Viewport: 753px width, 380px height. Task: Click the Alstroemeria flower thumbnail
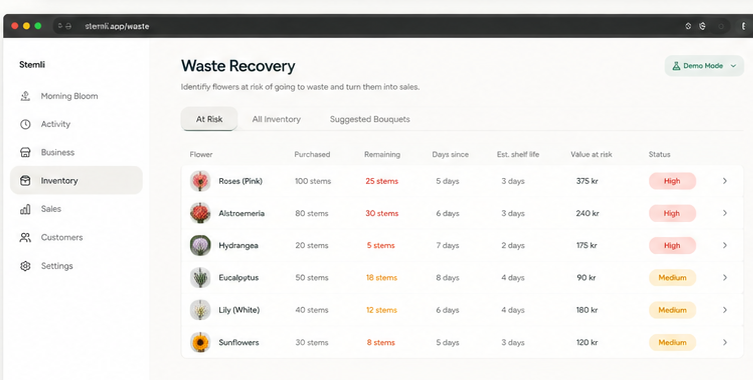click(200, 213)
